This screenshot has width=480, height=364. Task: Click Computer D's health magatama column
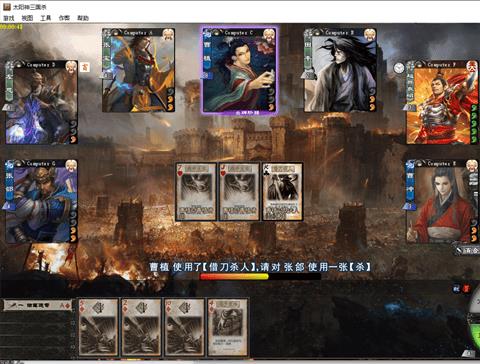(73, 132)
